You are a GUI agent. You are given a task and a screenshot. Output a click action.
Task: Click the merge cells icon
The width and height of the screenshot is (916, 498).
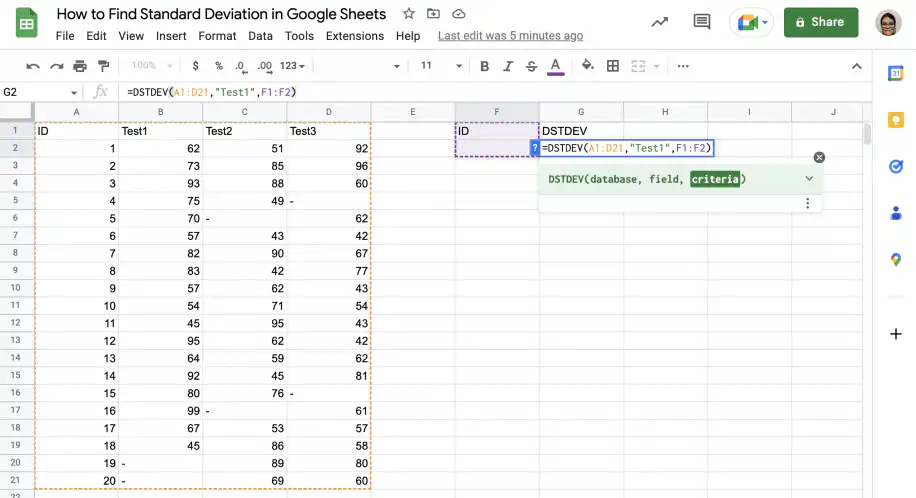point(638,66)
